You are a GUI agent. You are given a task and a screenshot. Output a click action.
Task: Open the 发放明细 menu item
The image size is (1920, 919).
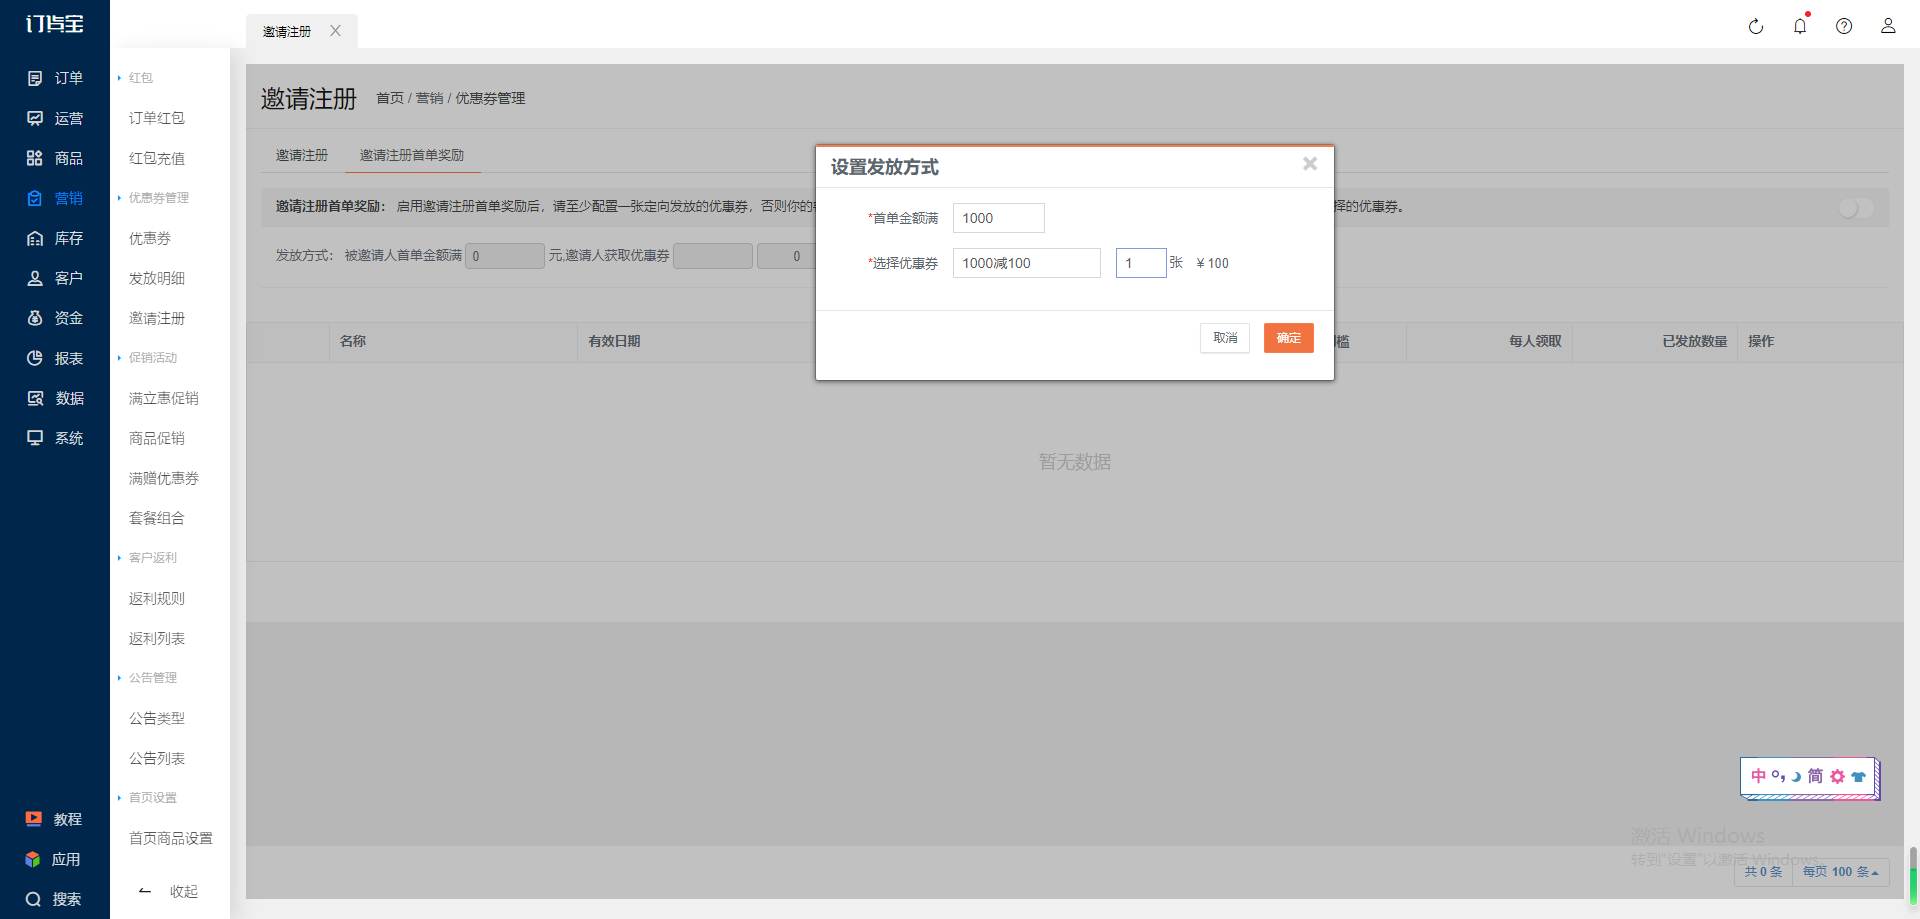(x=157, y=278)
